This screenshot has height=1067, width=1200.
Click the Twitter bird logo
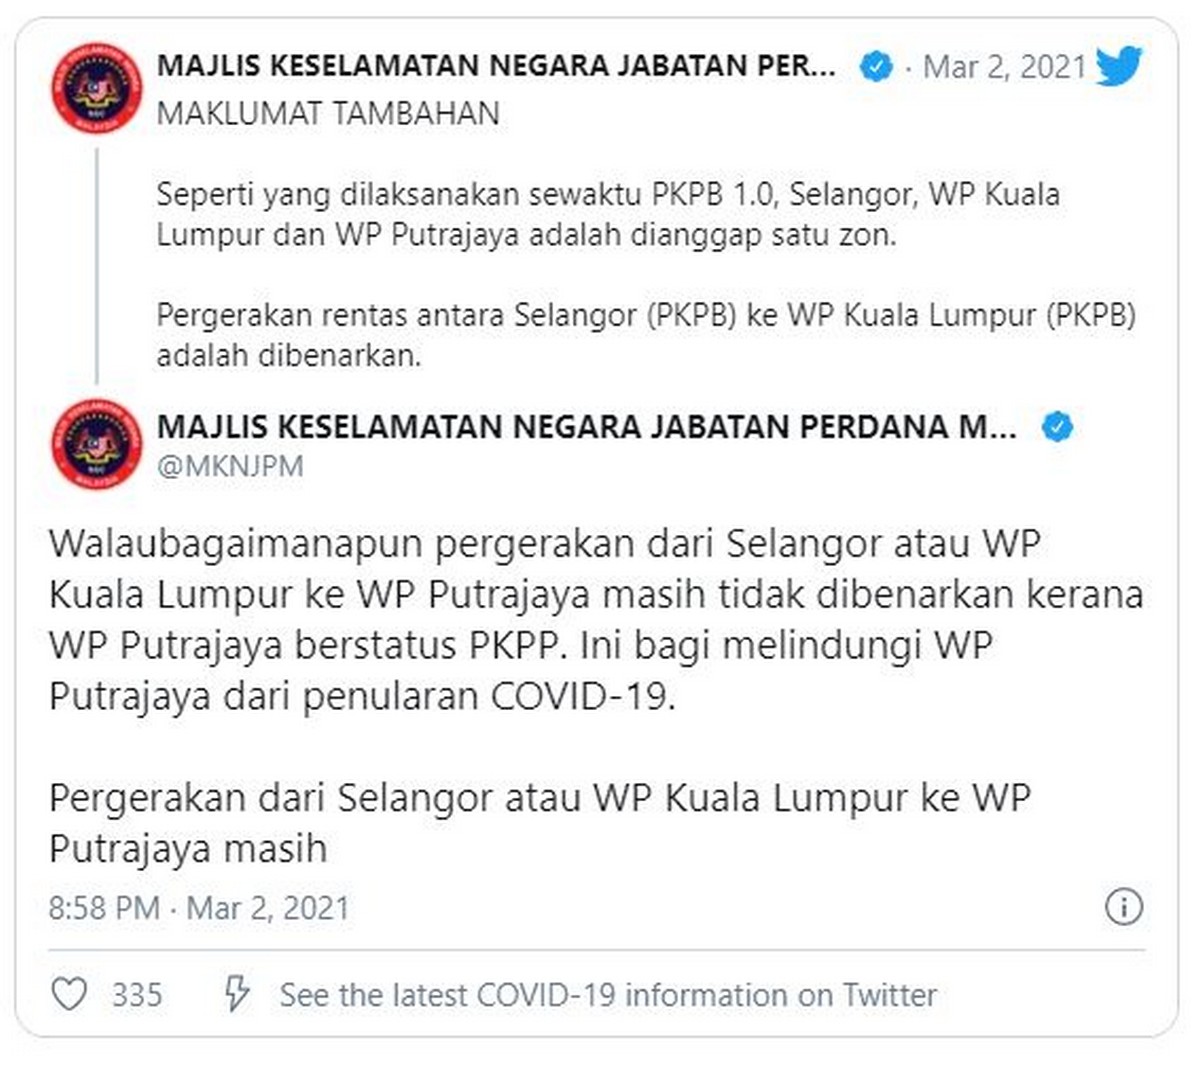click(1119, 67)
